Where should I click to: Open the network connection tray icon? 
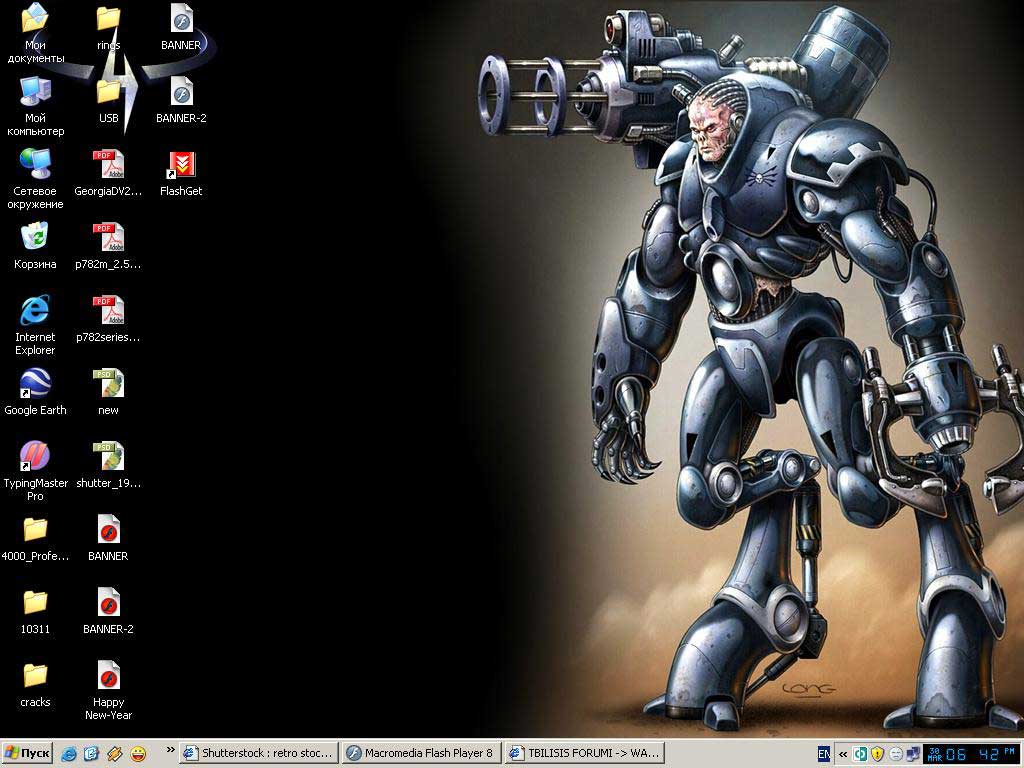coord(912,754)
